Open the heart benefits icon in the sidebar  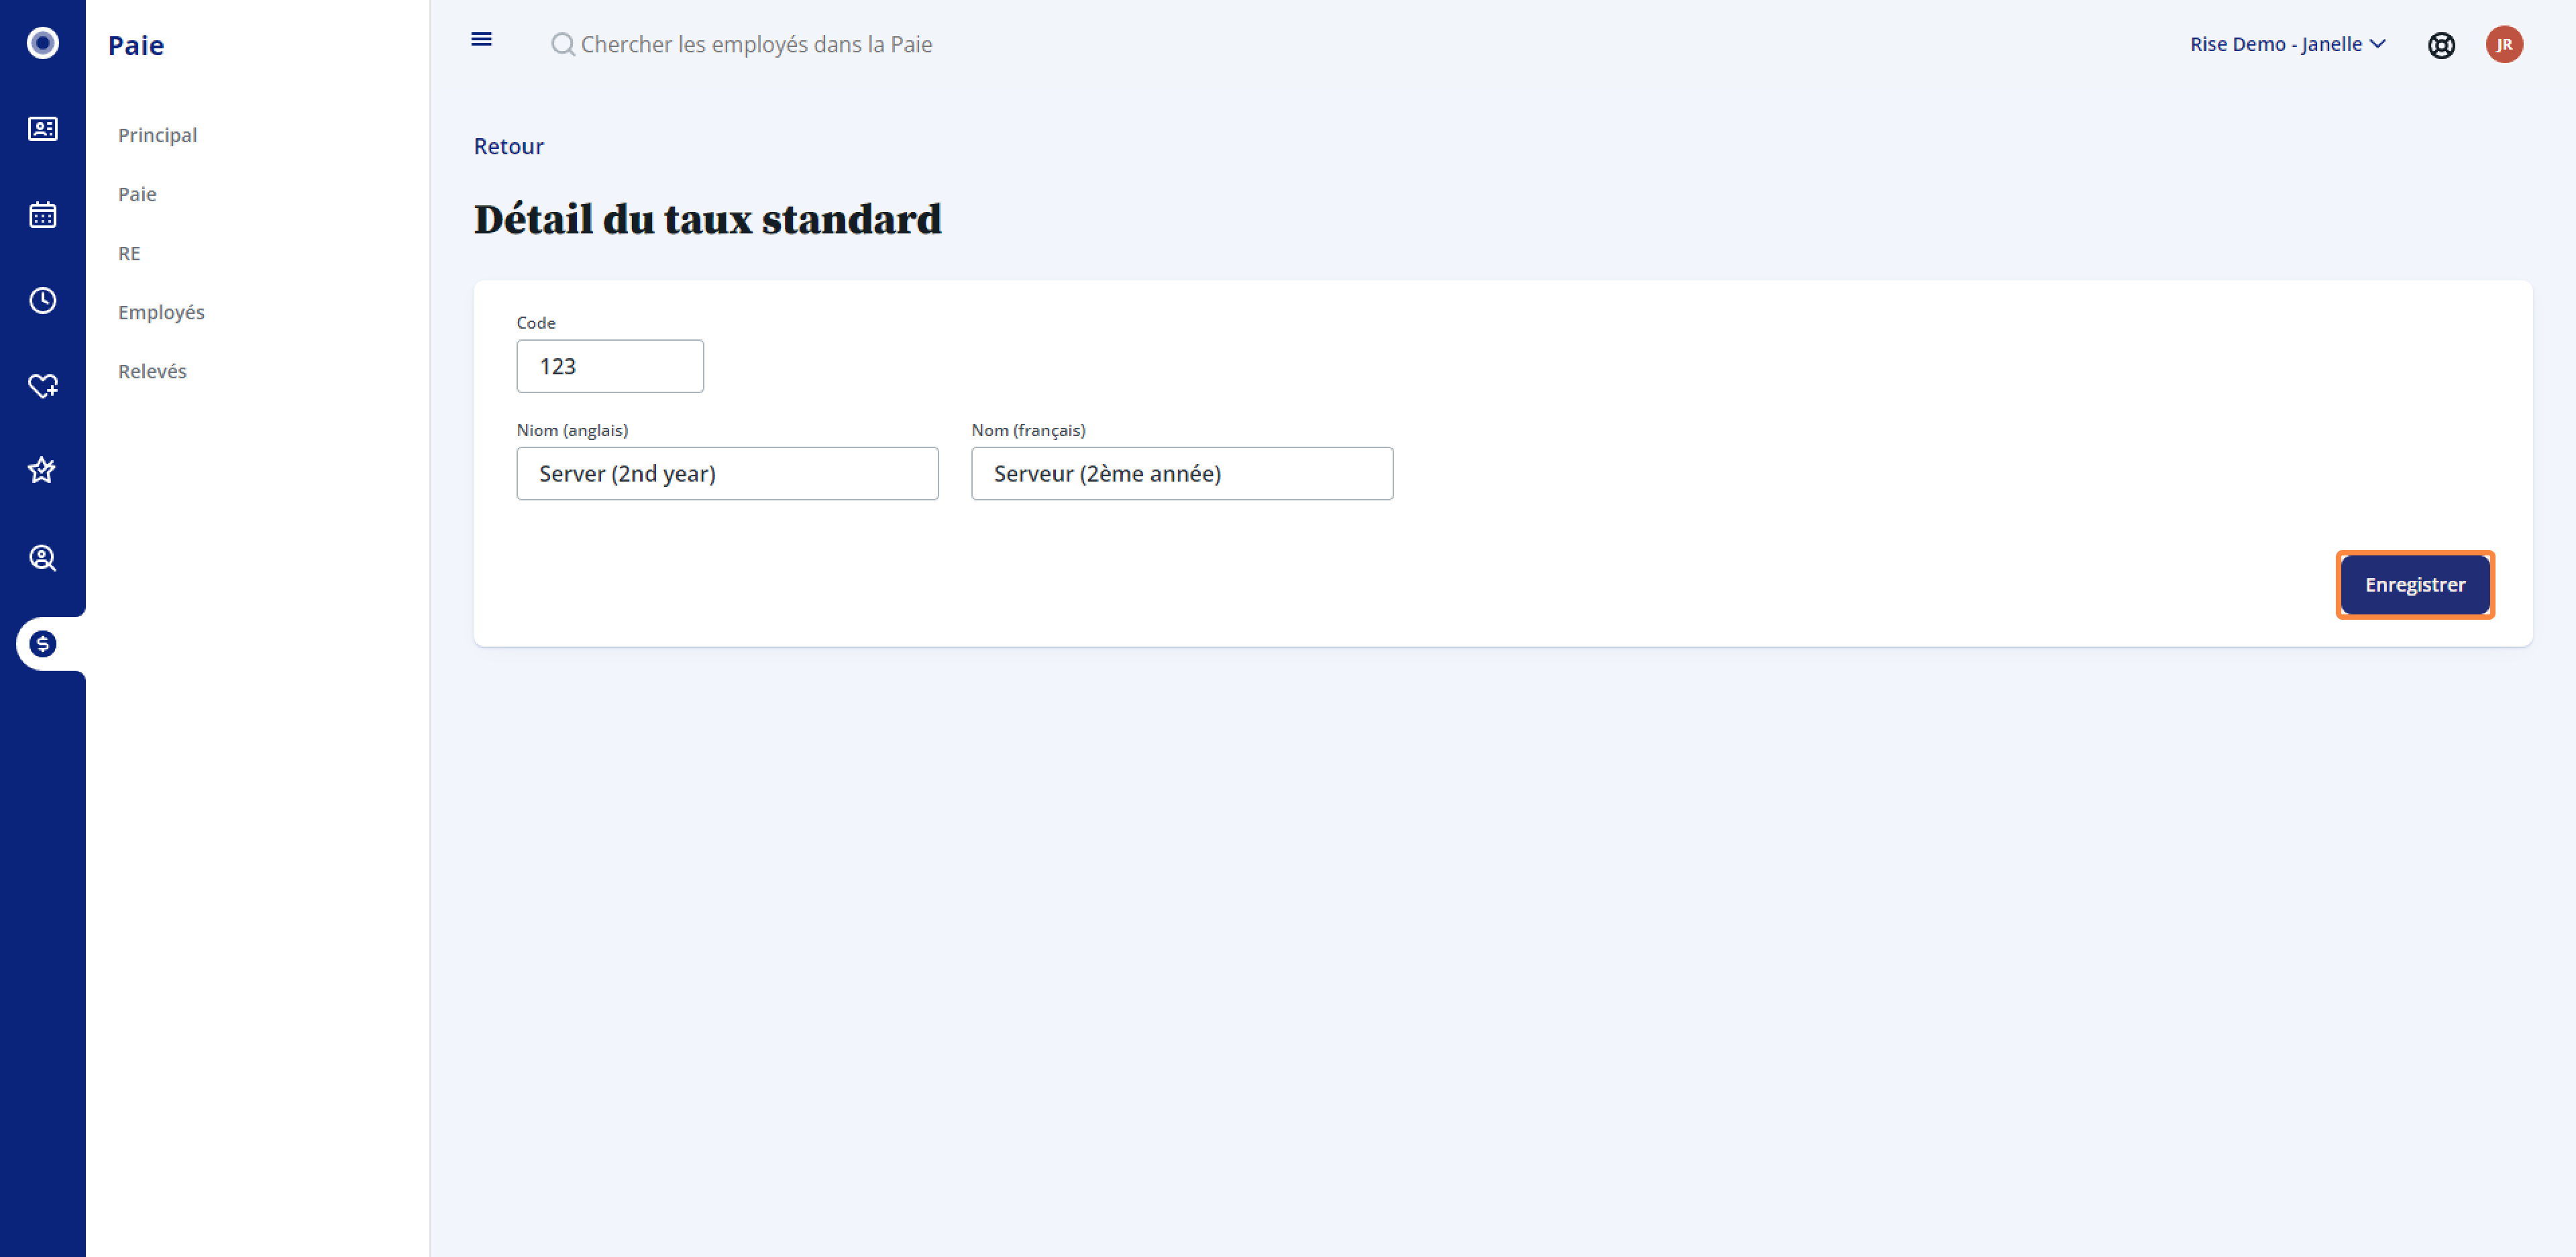pyautogui.click(x=42, y=386)
